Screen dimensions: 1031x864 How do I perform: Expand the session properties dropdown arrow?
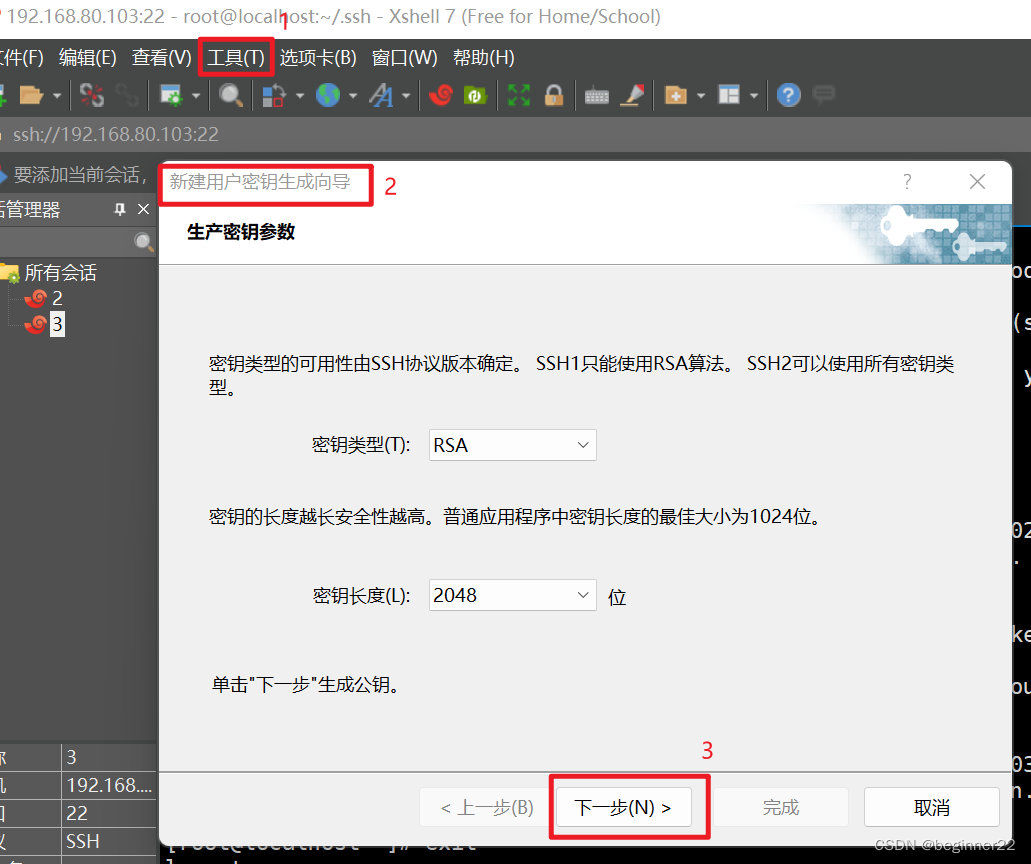click(196, 96)
